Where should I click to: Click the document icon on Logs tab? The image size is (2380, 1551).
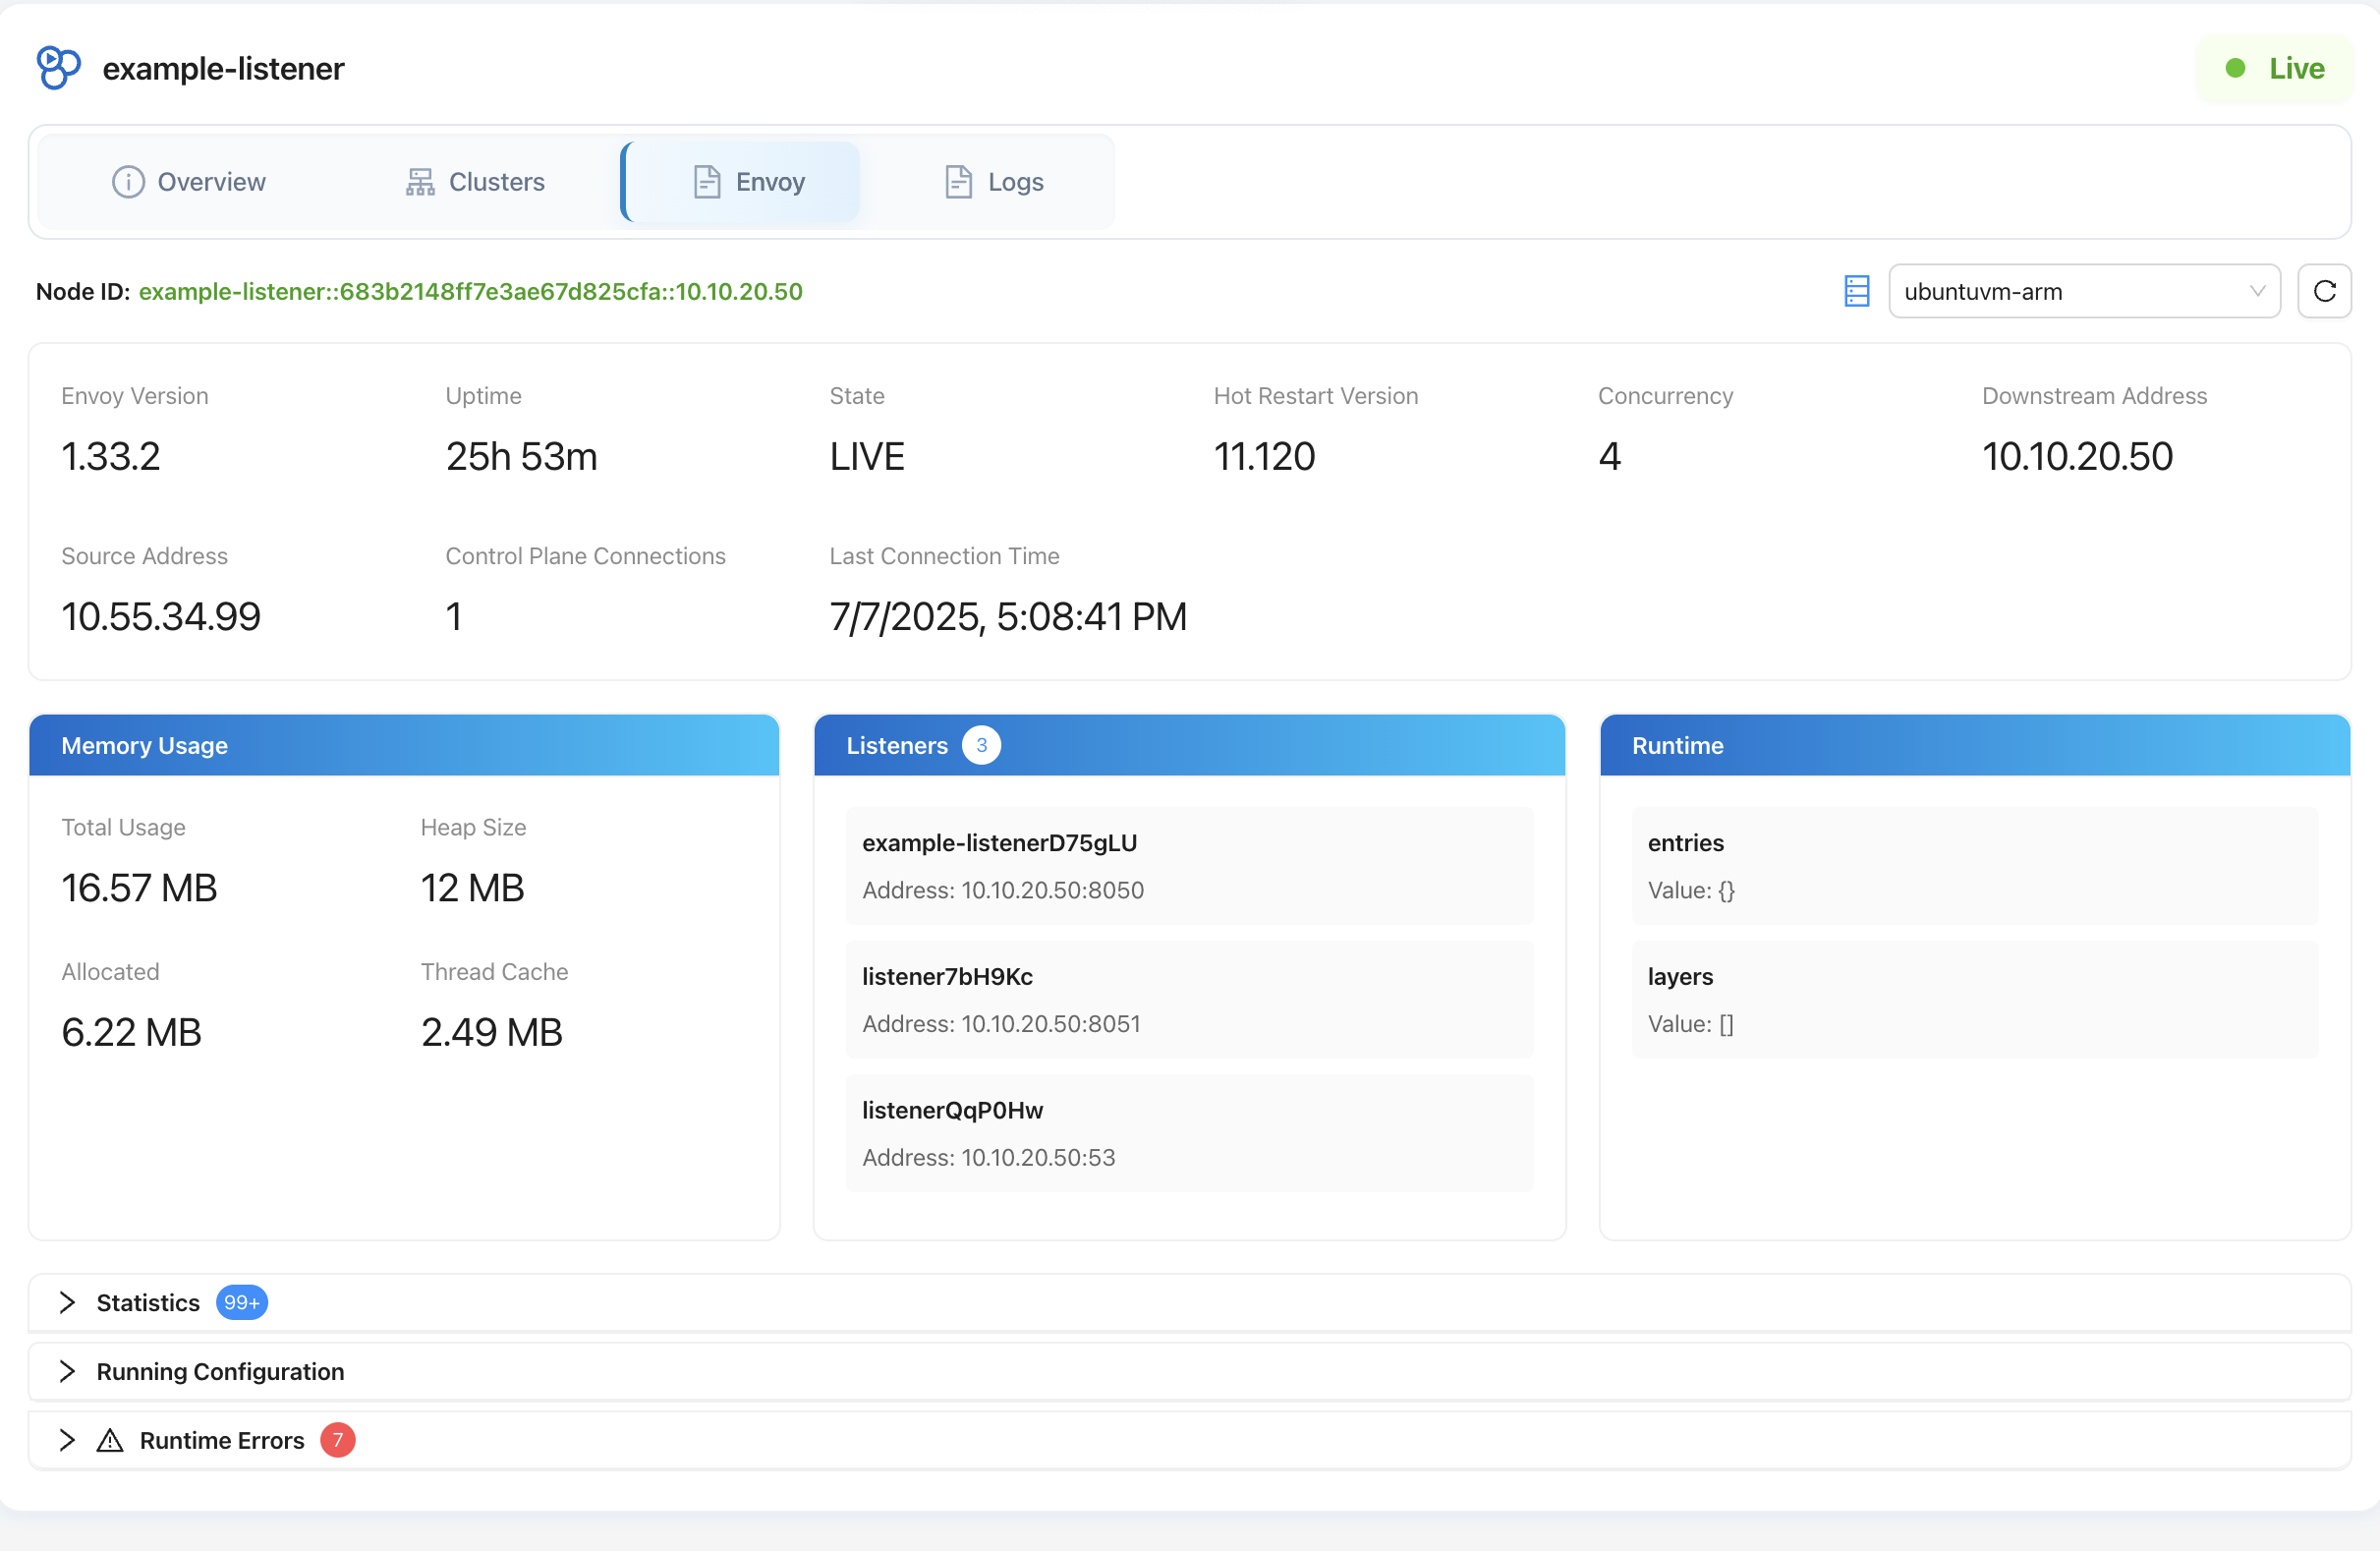click(x=958, y=182)
